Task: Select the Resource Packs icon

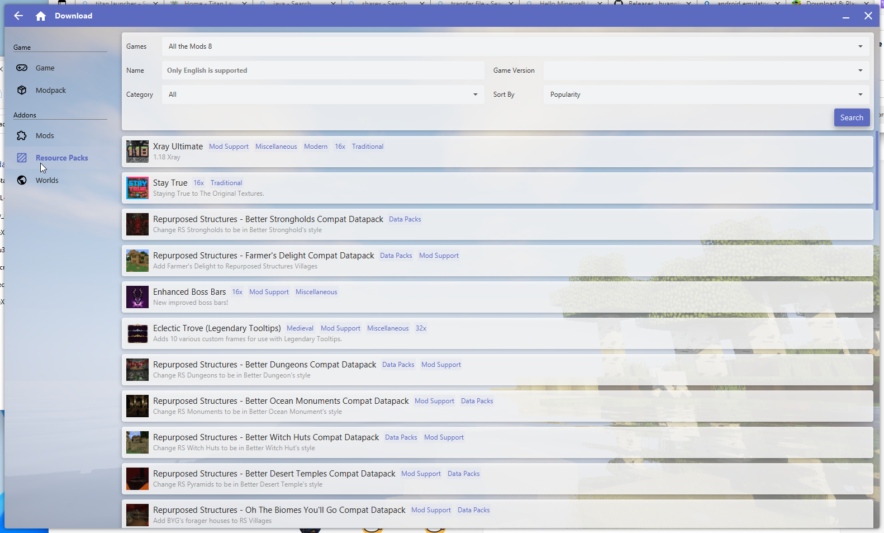Action: coord(22,158)
